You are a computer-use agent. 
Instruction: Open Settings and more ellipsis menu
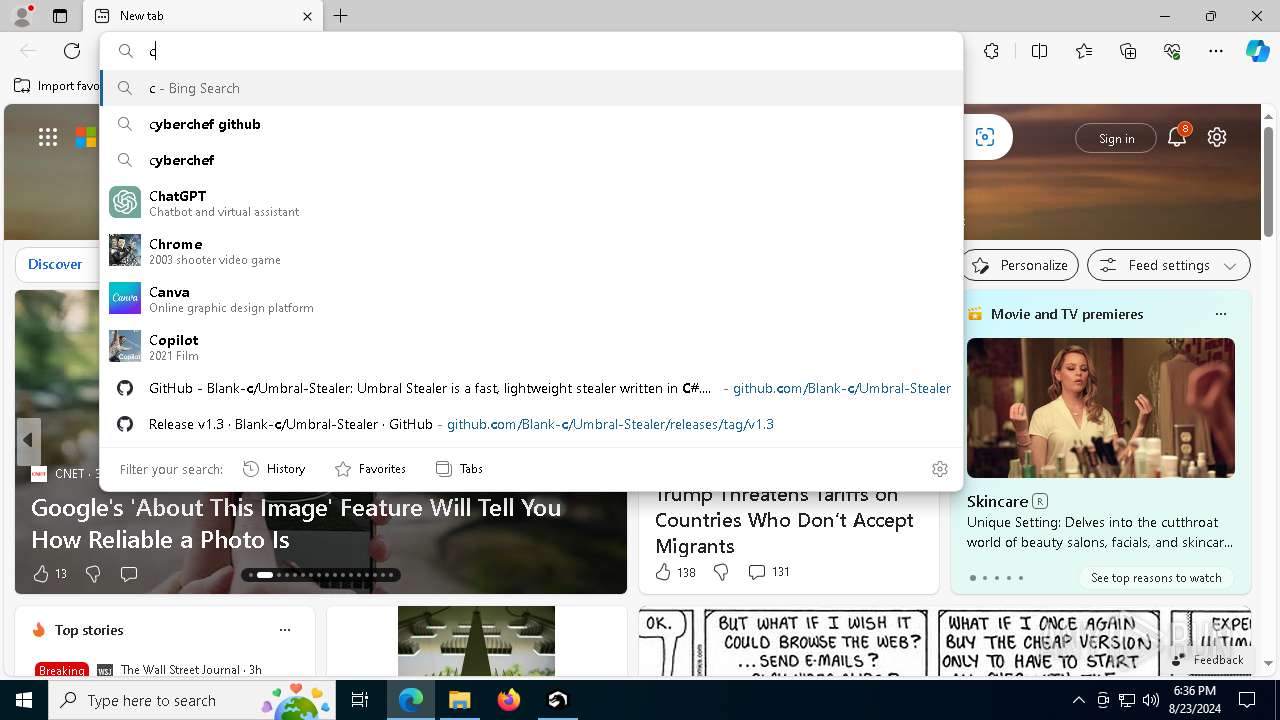click(1216, 51)
